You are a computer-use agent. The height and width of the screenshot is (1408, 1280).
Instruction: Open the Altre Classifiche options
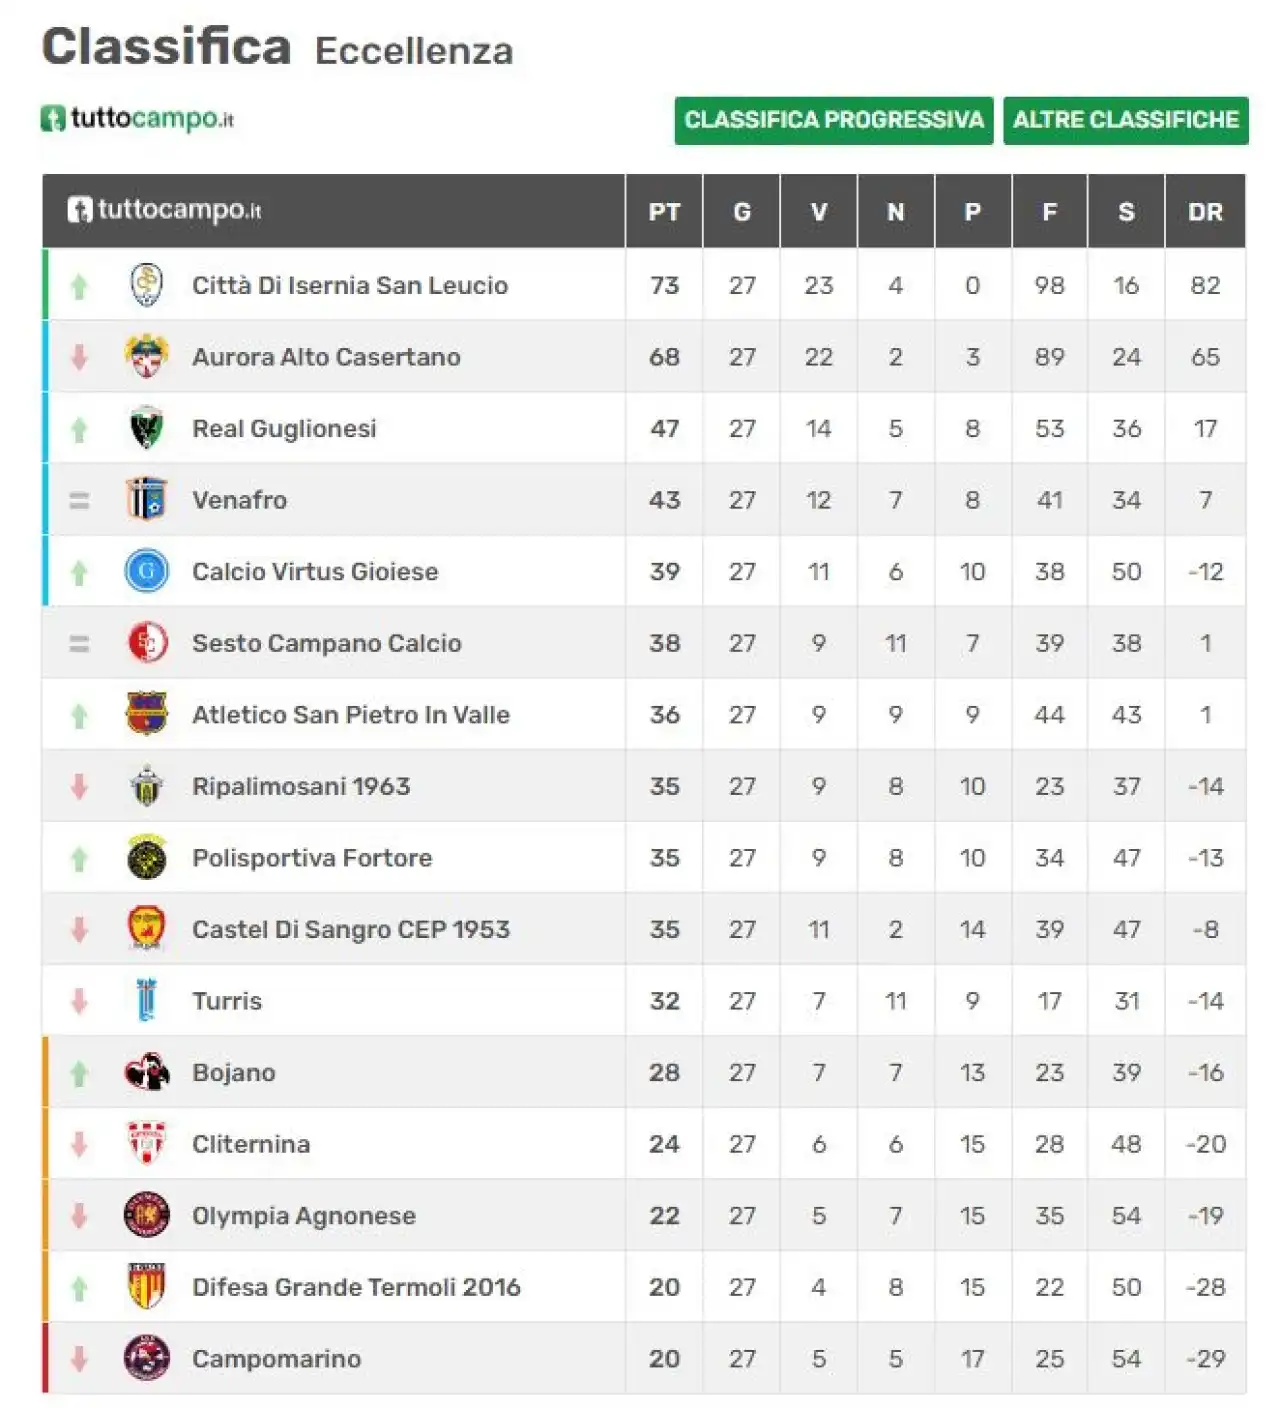point(1126,120)
